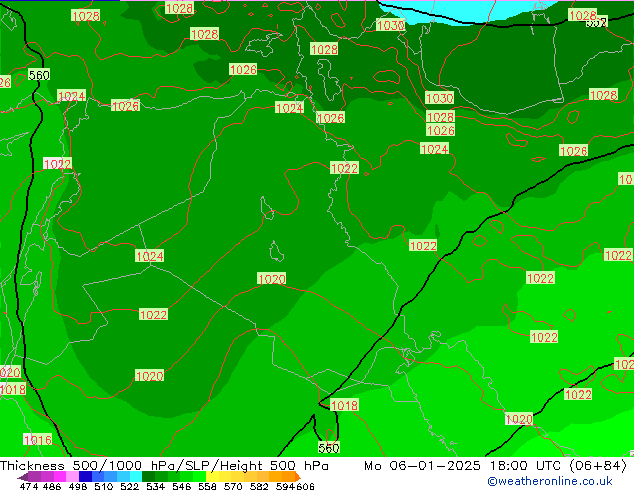
Task: Click the legend value 522
Action: pyautogui.click(x=129, y=486)
